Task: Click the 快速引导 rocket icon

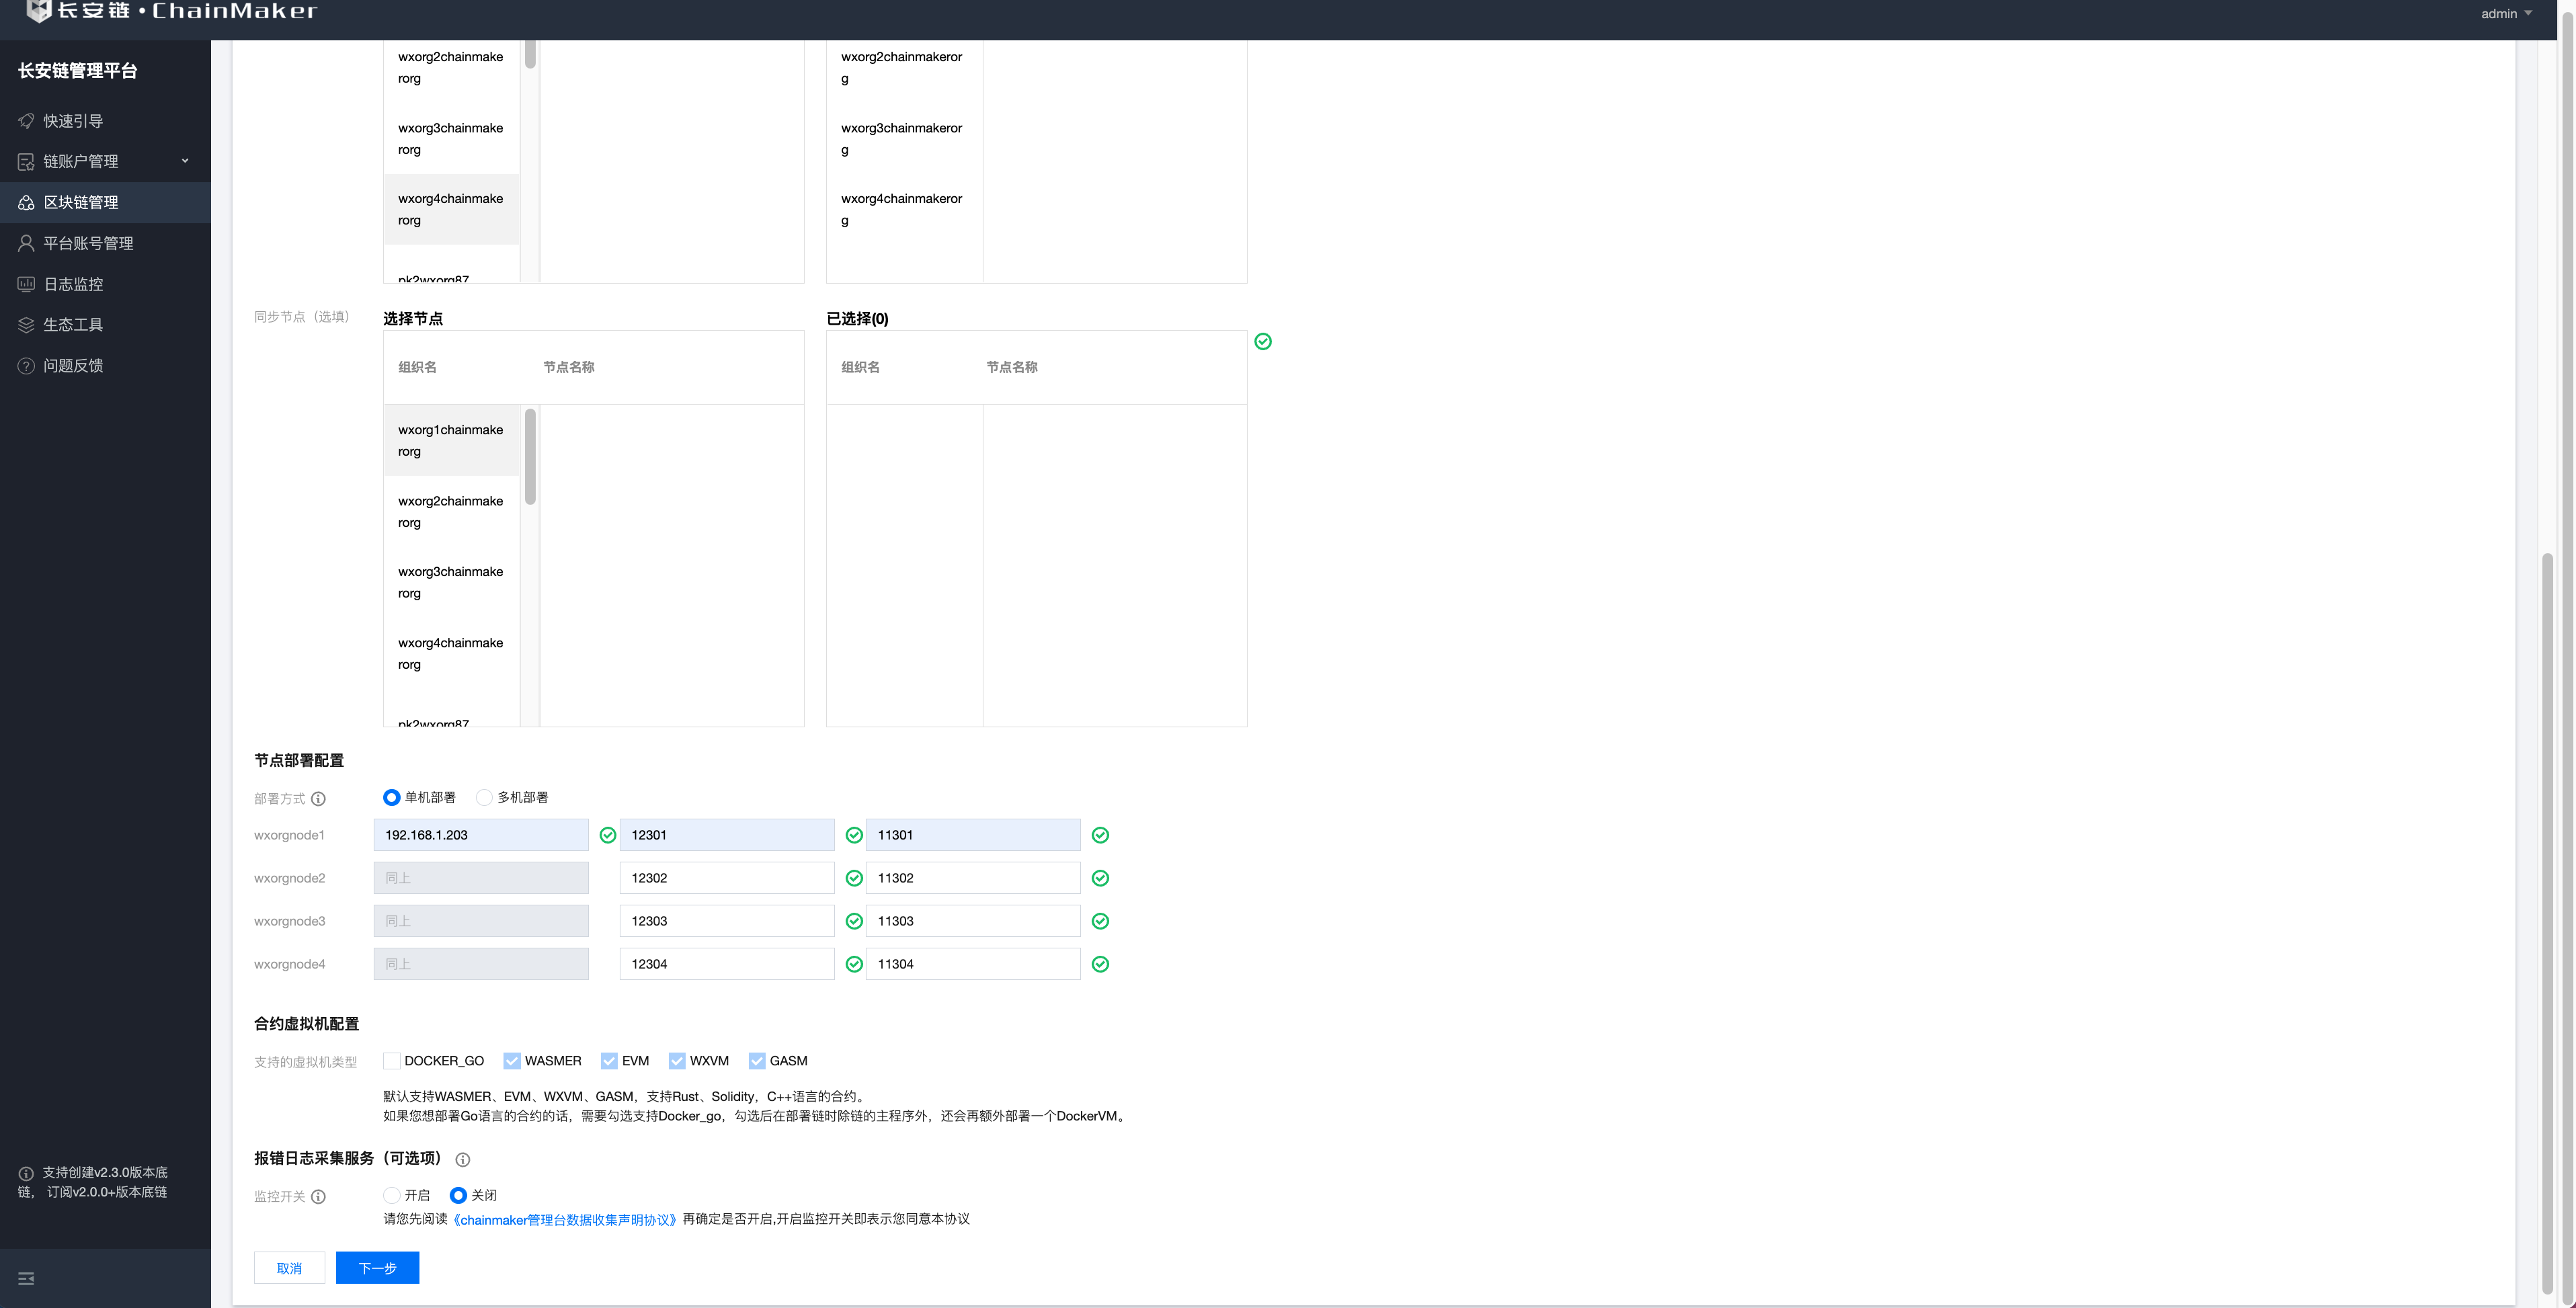Action: click(x=26, y=121)
